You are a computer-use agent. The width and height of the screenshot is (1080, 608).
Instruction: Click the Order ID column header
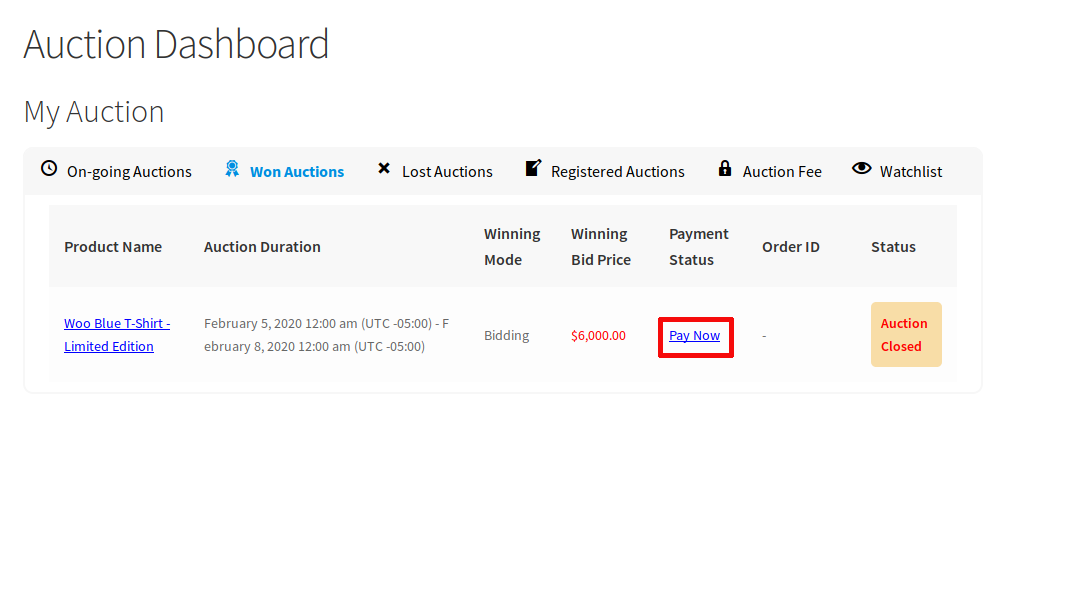pyautogui.click(x=790, y=247)
